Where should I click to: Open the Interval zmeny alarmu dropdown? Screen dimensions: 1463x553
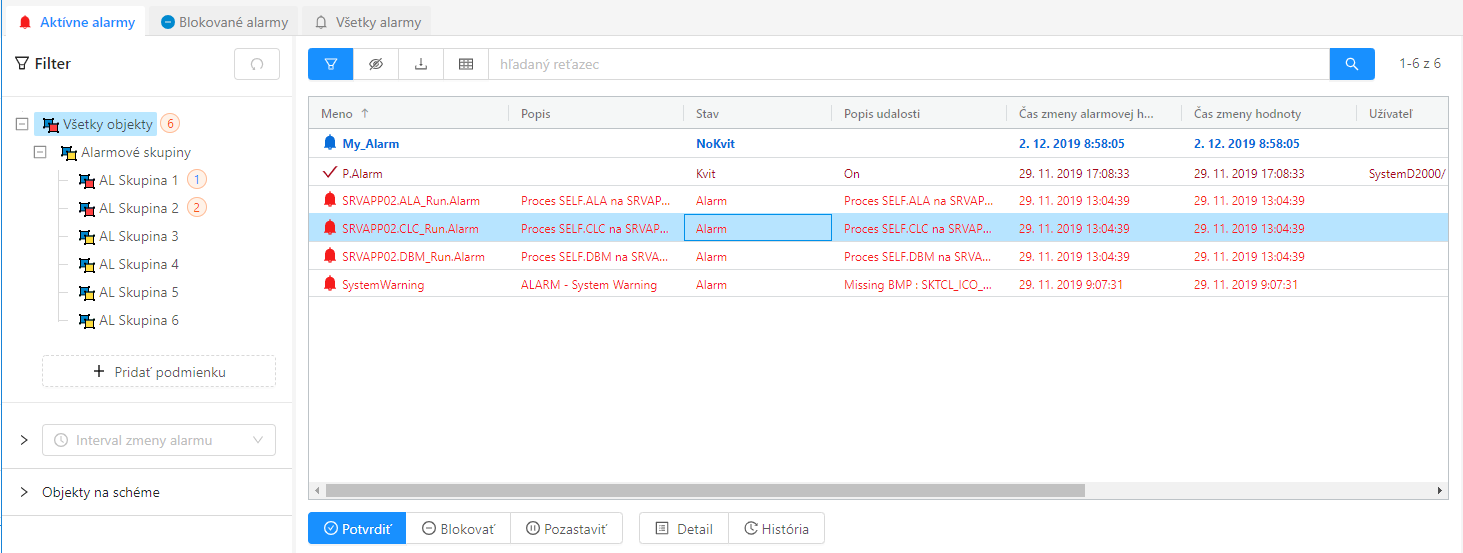coord(159,440)
